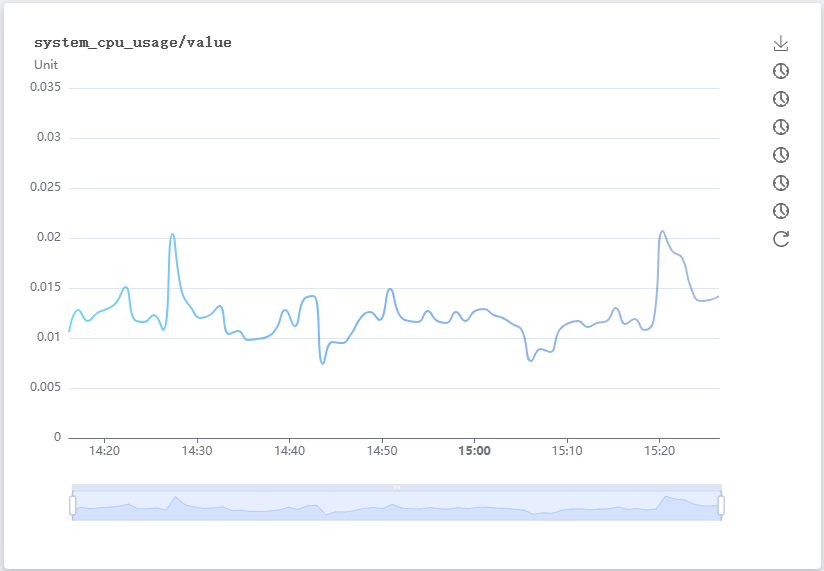Click the CPU usage spike near 14:28
Viewport: 824px width, 571px height.
pos(173,235)
